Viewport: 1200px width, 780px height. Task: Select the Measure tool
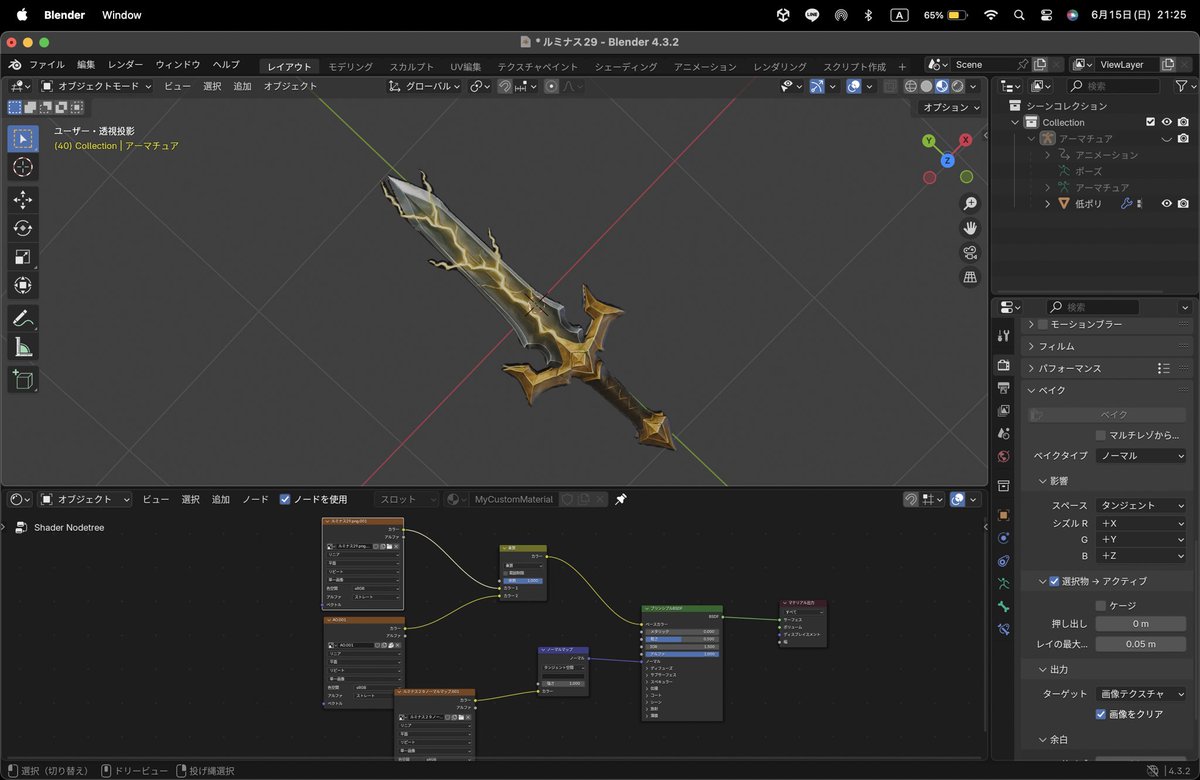coord(23,347)
